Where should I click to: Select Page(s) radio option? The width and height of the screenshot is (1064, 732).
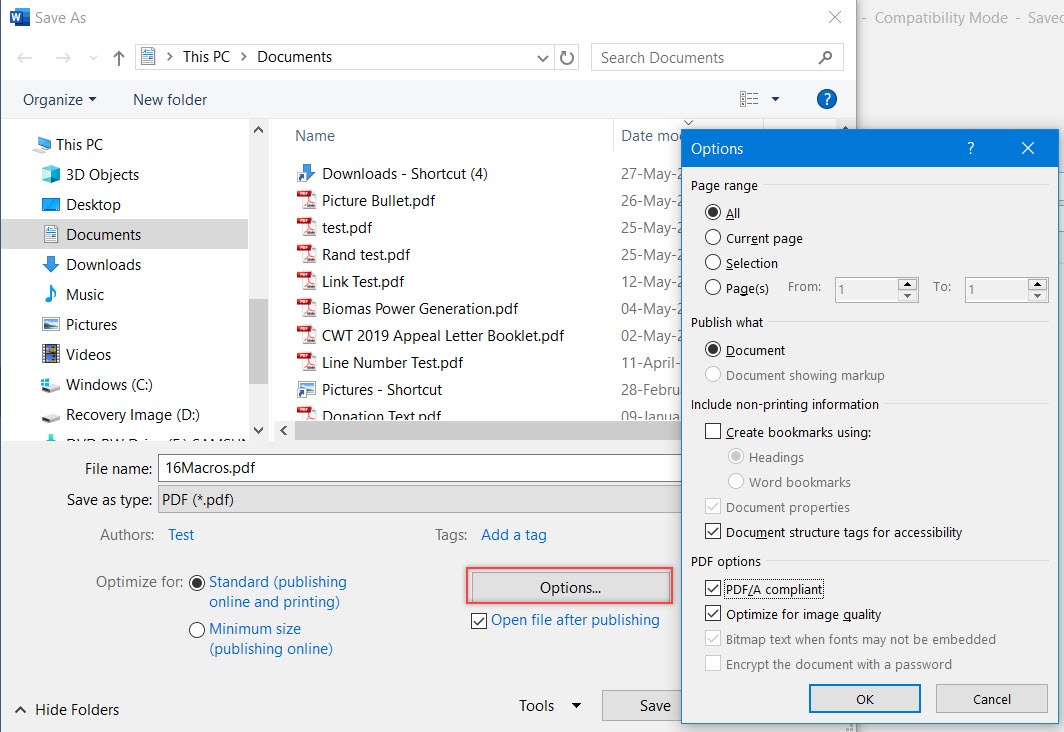712,288
